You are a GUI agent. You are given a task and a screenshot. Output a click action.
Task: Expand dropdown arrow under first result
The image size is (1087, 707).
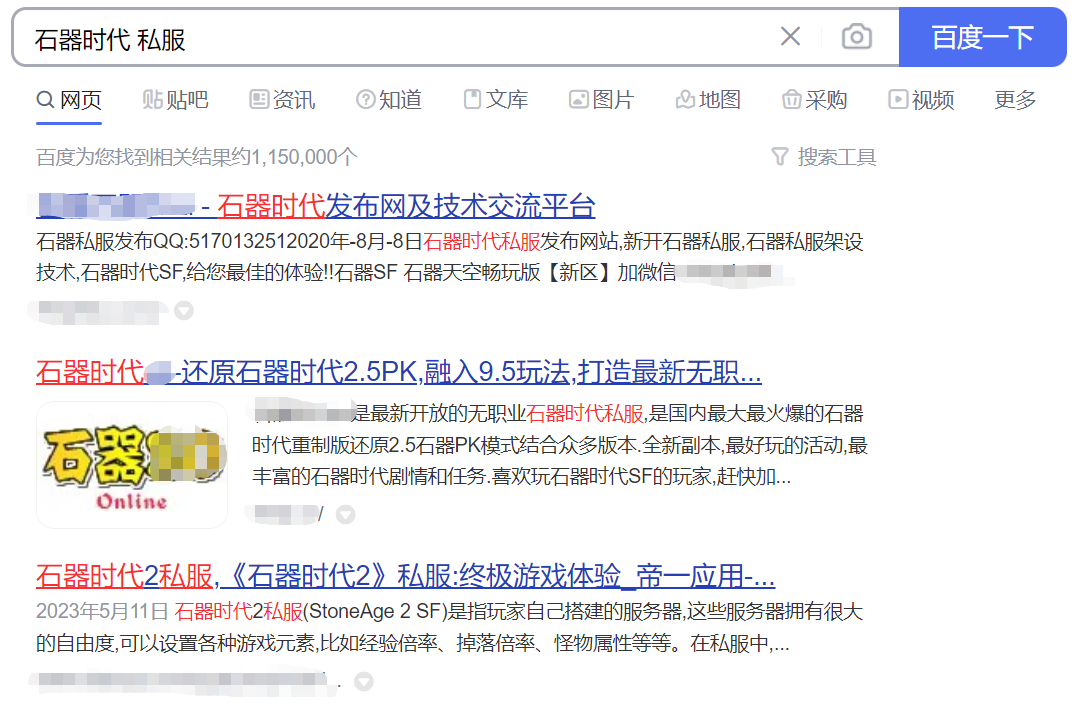pos(184,311)
